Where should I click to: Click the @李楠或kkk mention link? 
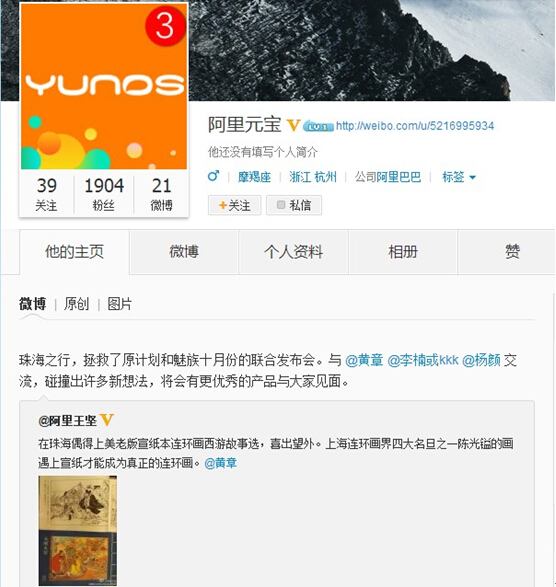click(423, 360)
